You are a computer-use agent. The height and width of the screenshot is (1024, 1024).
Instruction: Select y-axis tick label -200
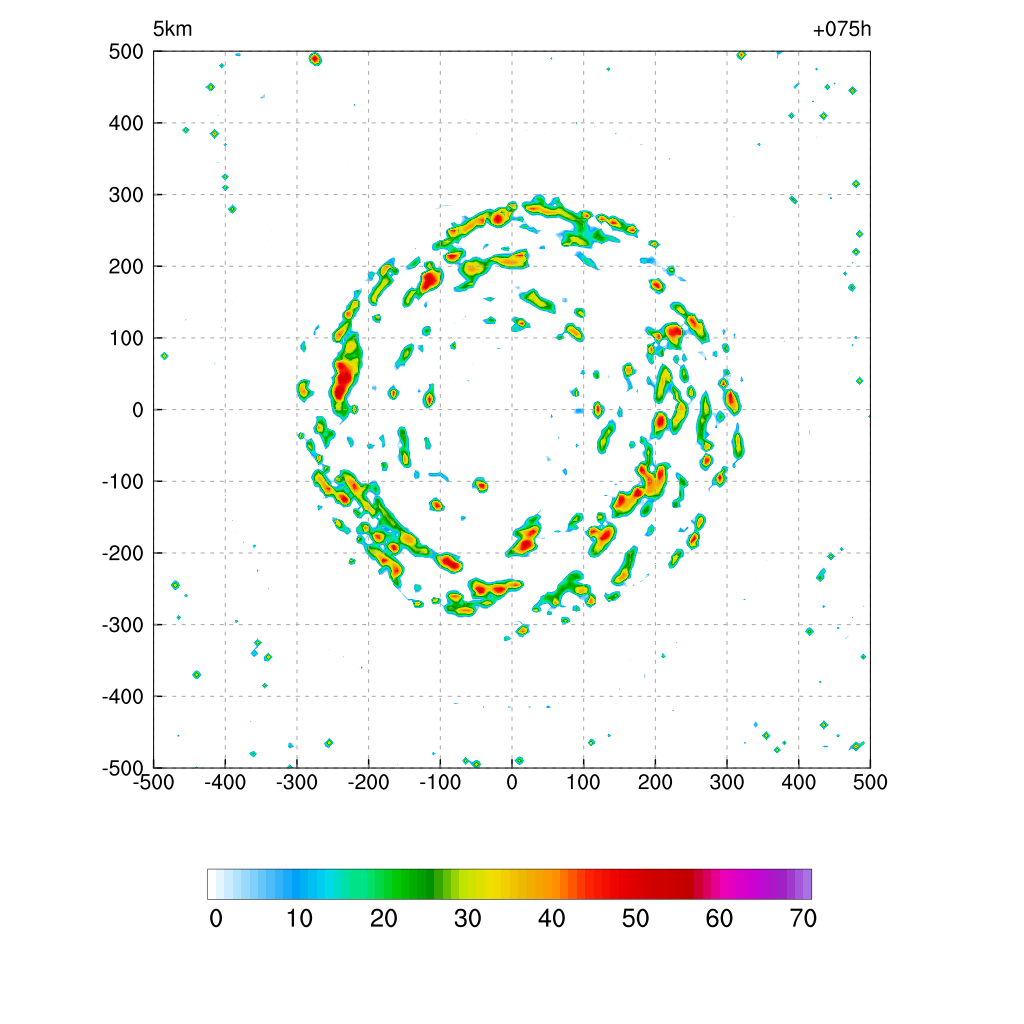point(123,553)
